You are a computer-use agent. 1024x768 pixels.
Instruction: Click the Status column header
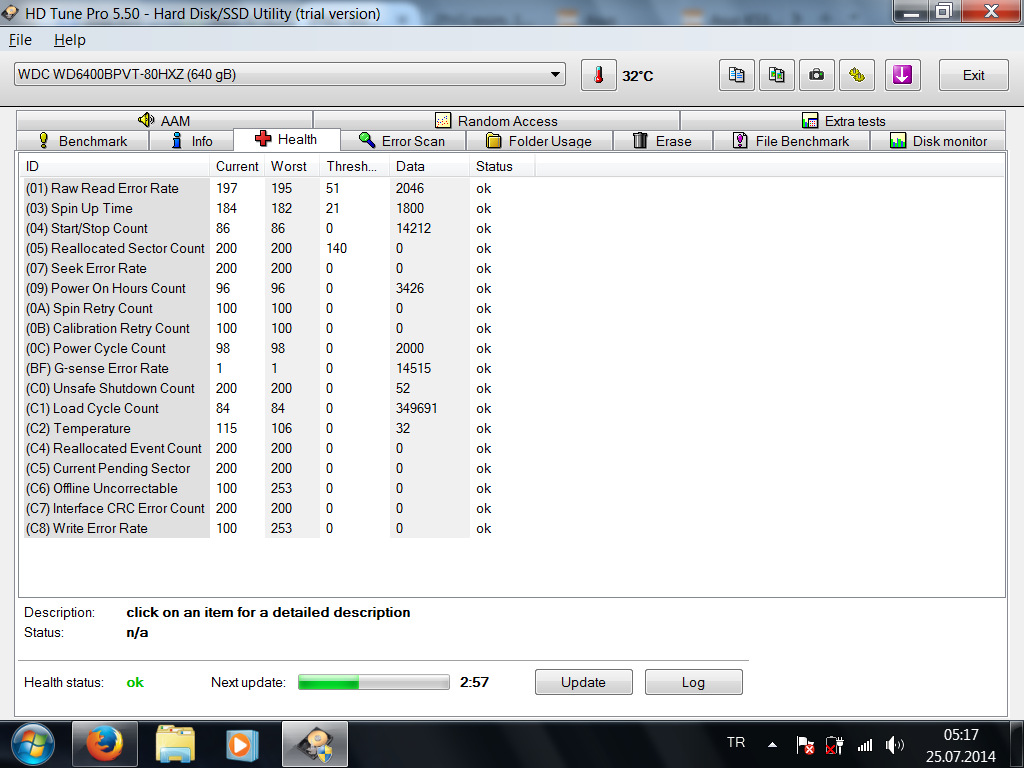(502, 167)
